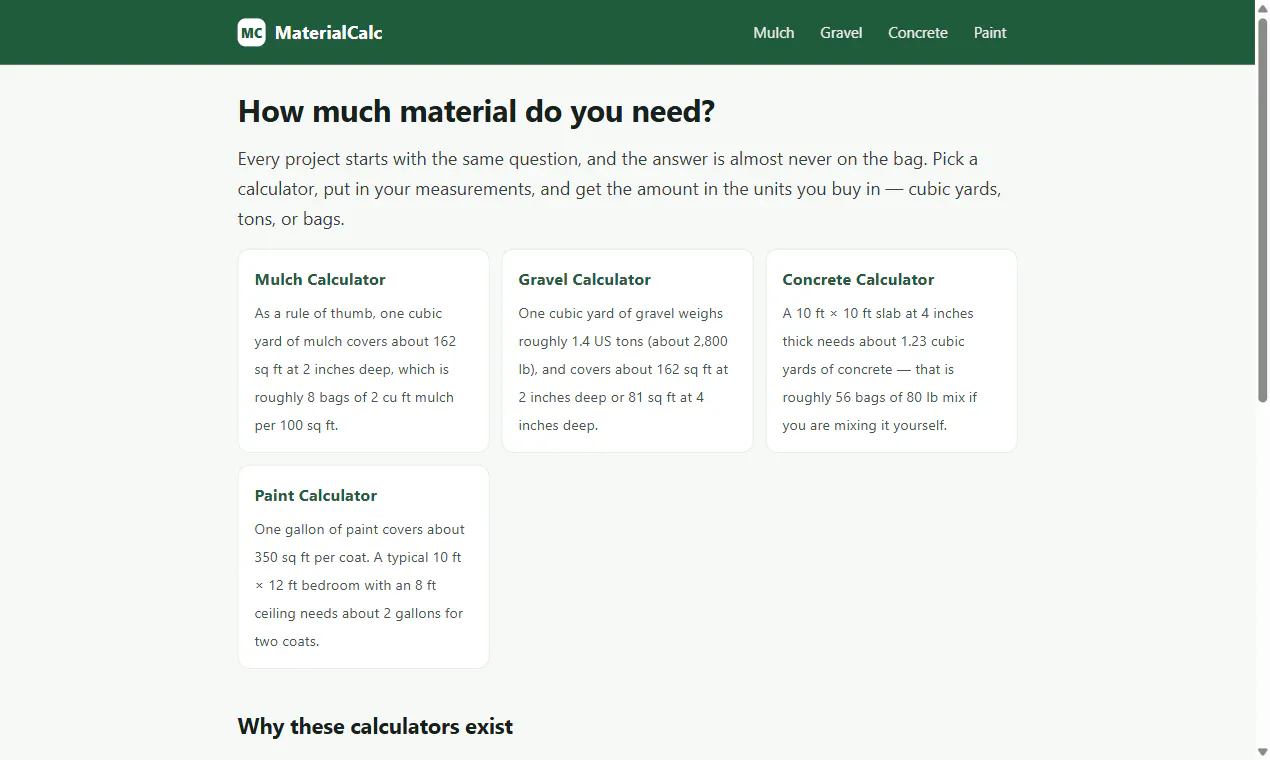Click the paint coverage description text

pyautogui.click(x=360, y=585)
